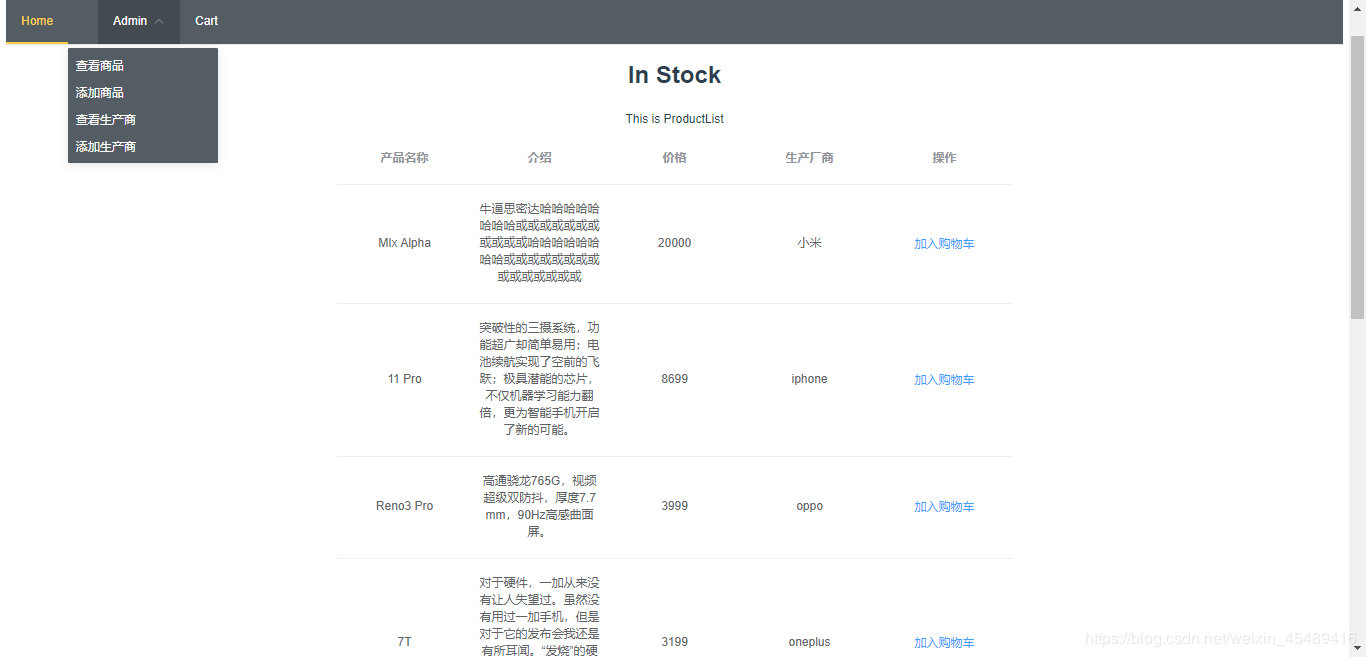
Task: Click the scrollbar down arrow
Action: point(1357,649)
